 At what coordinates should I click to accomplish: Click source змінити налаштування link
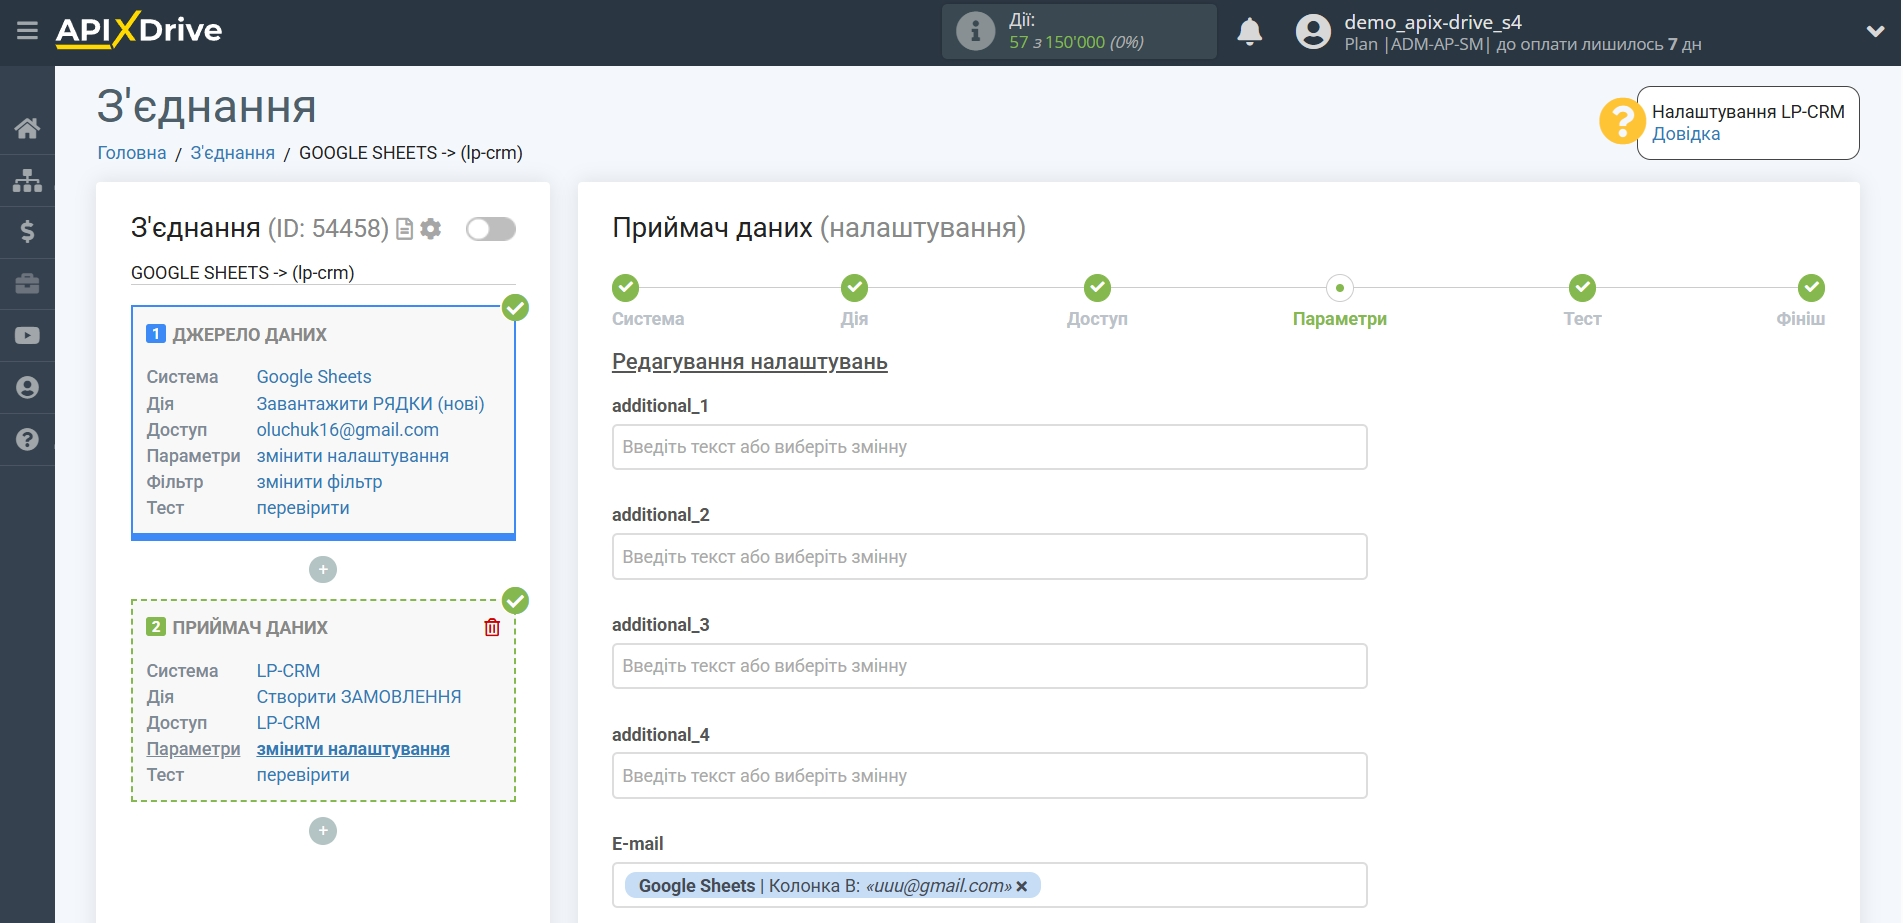[x=353, y=456]
